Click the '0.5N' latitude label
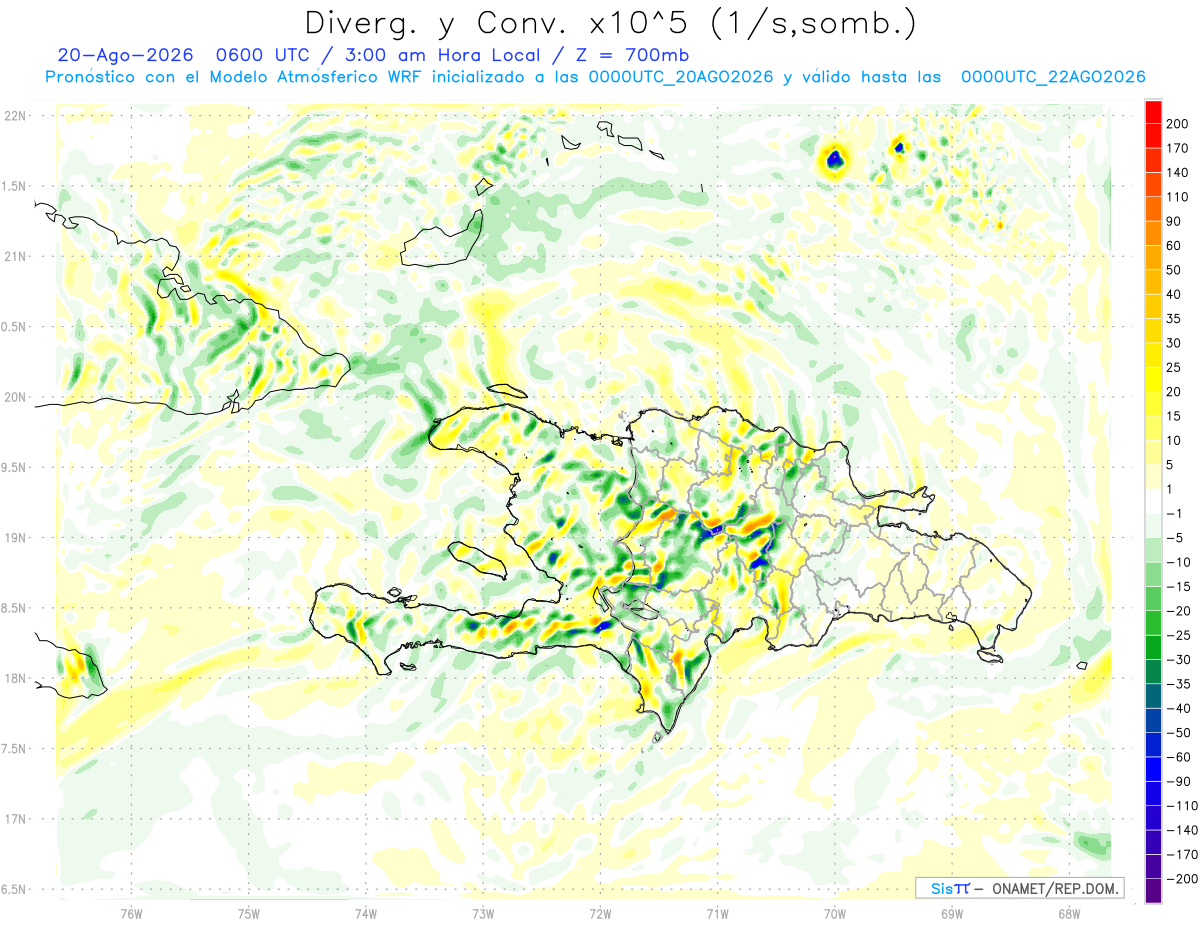This screenshot has width=1200, height=927. pyautogui.click(x=13, y=327)
